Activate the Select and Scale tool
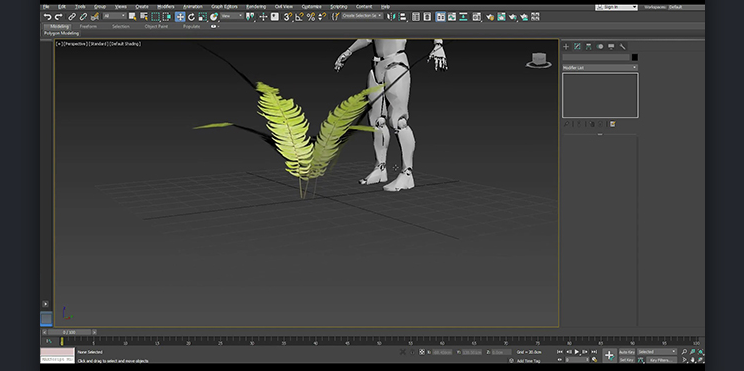This screenshot has width=744, height=371. 203,17
